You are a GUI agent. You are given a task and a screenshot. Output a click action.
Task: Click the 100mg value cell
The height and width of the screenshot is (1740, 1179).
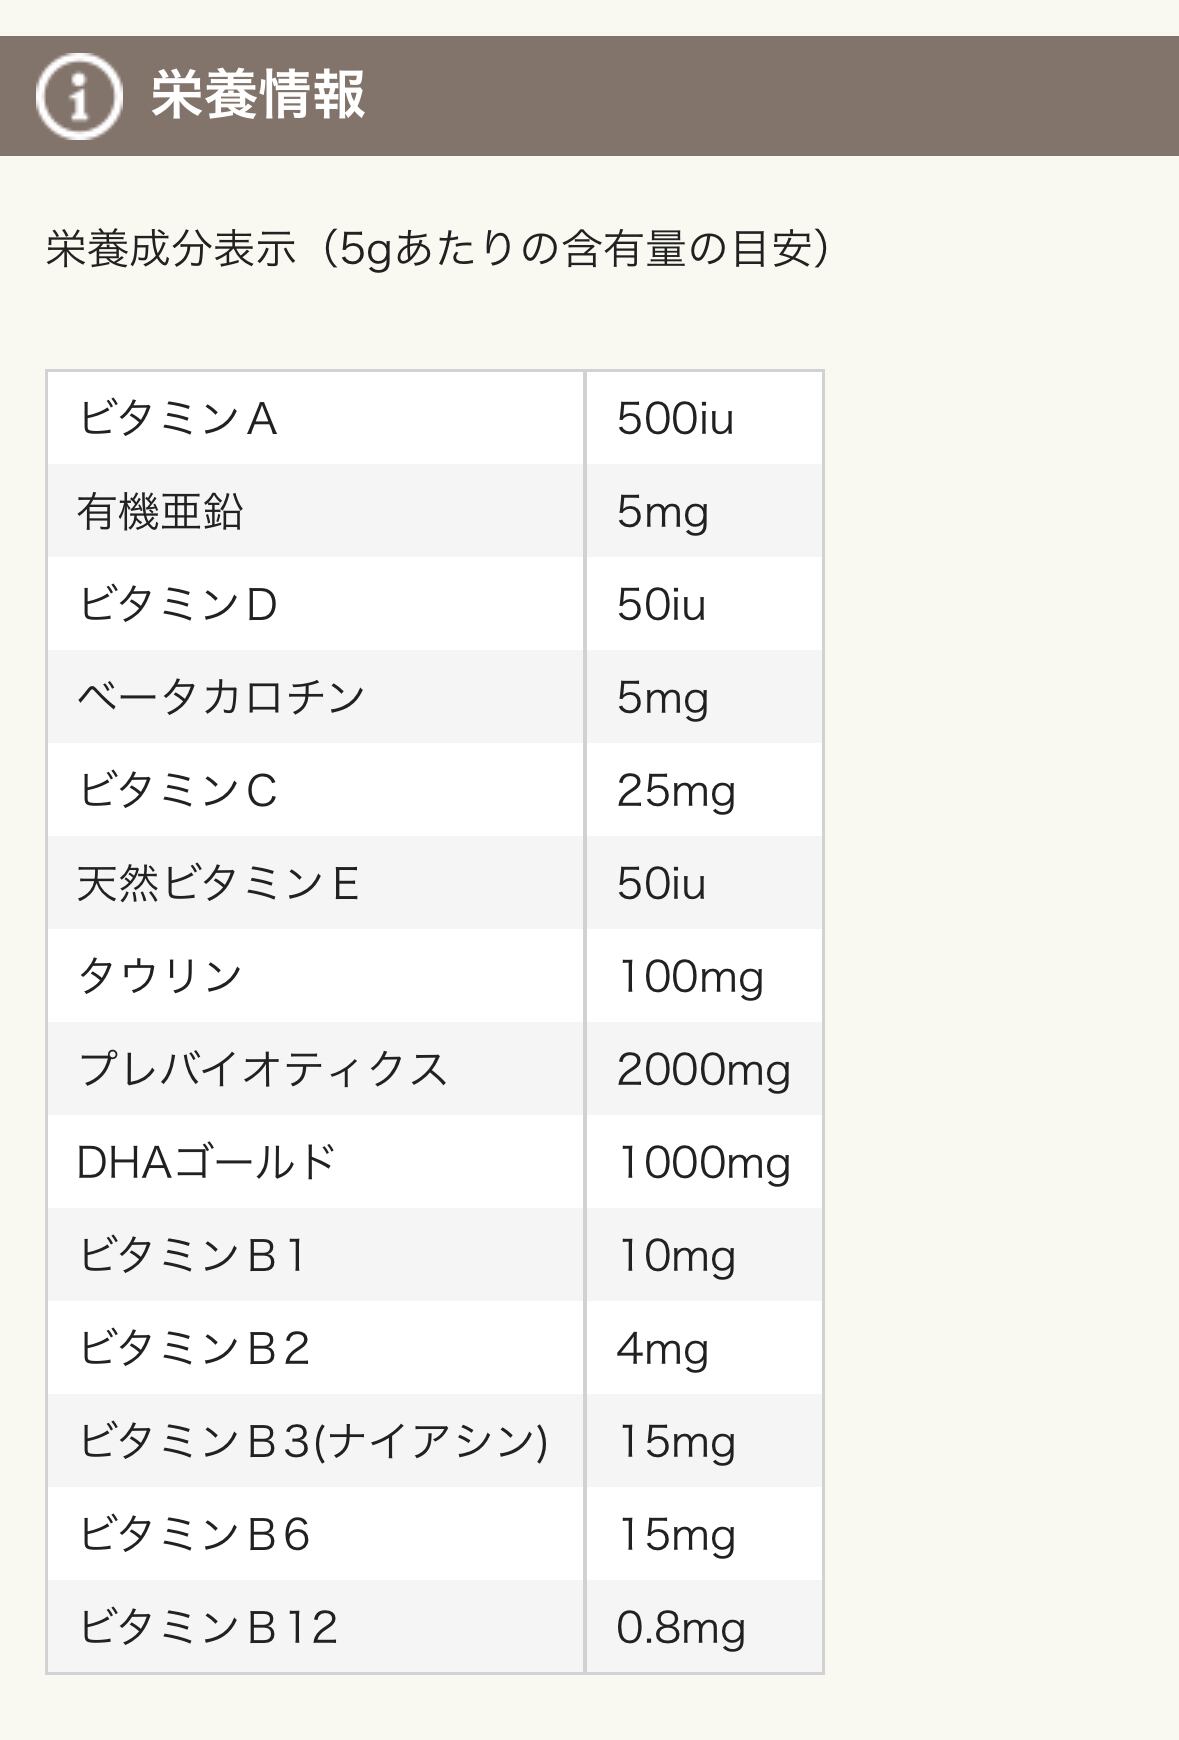690,976
